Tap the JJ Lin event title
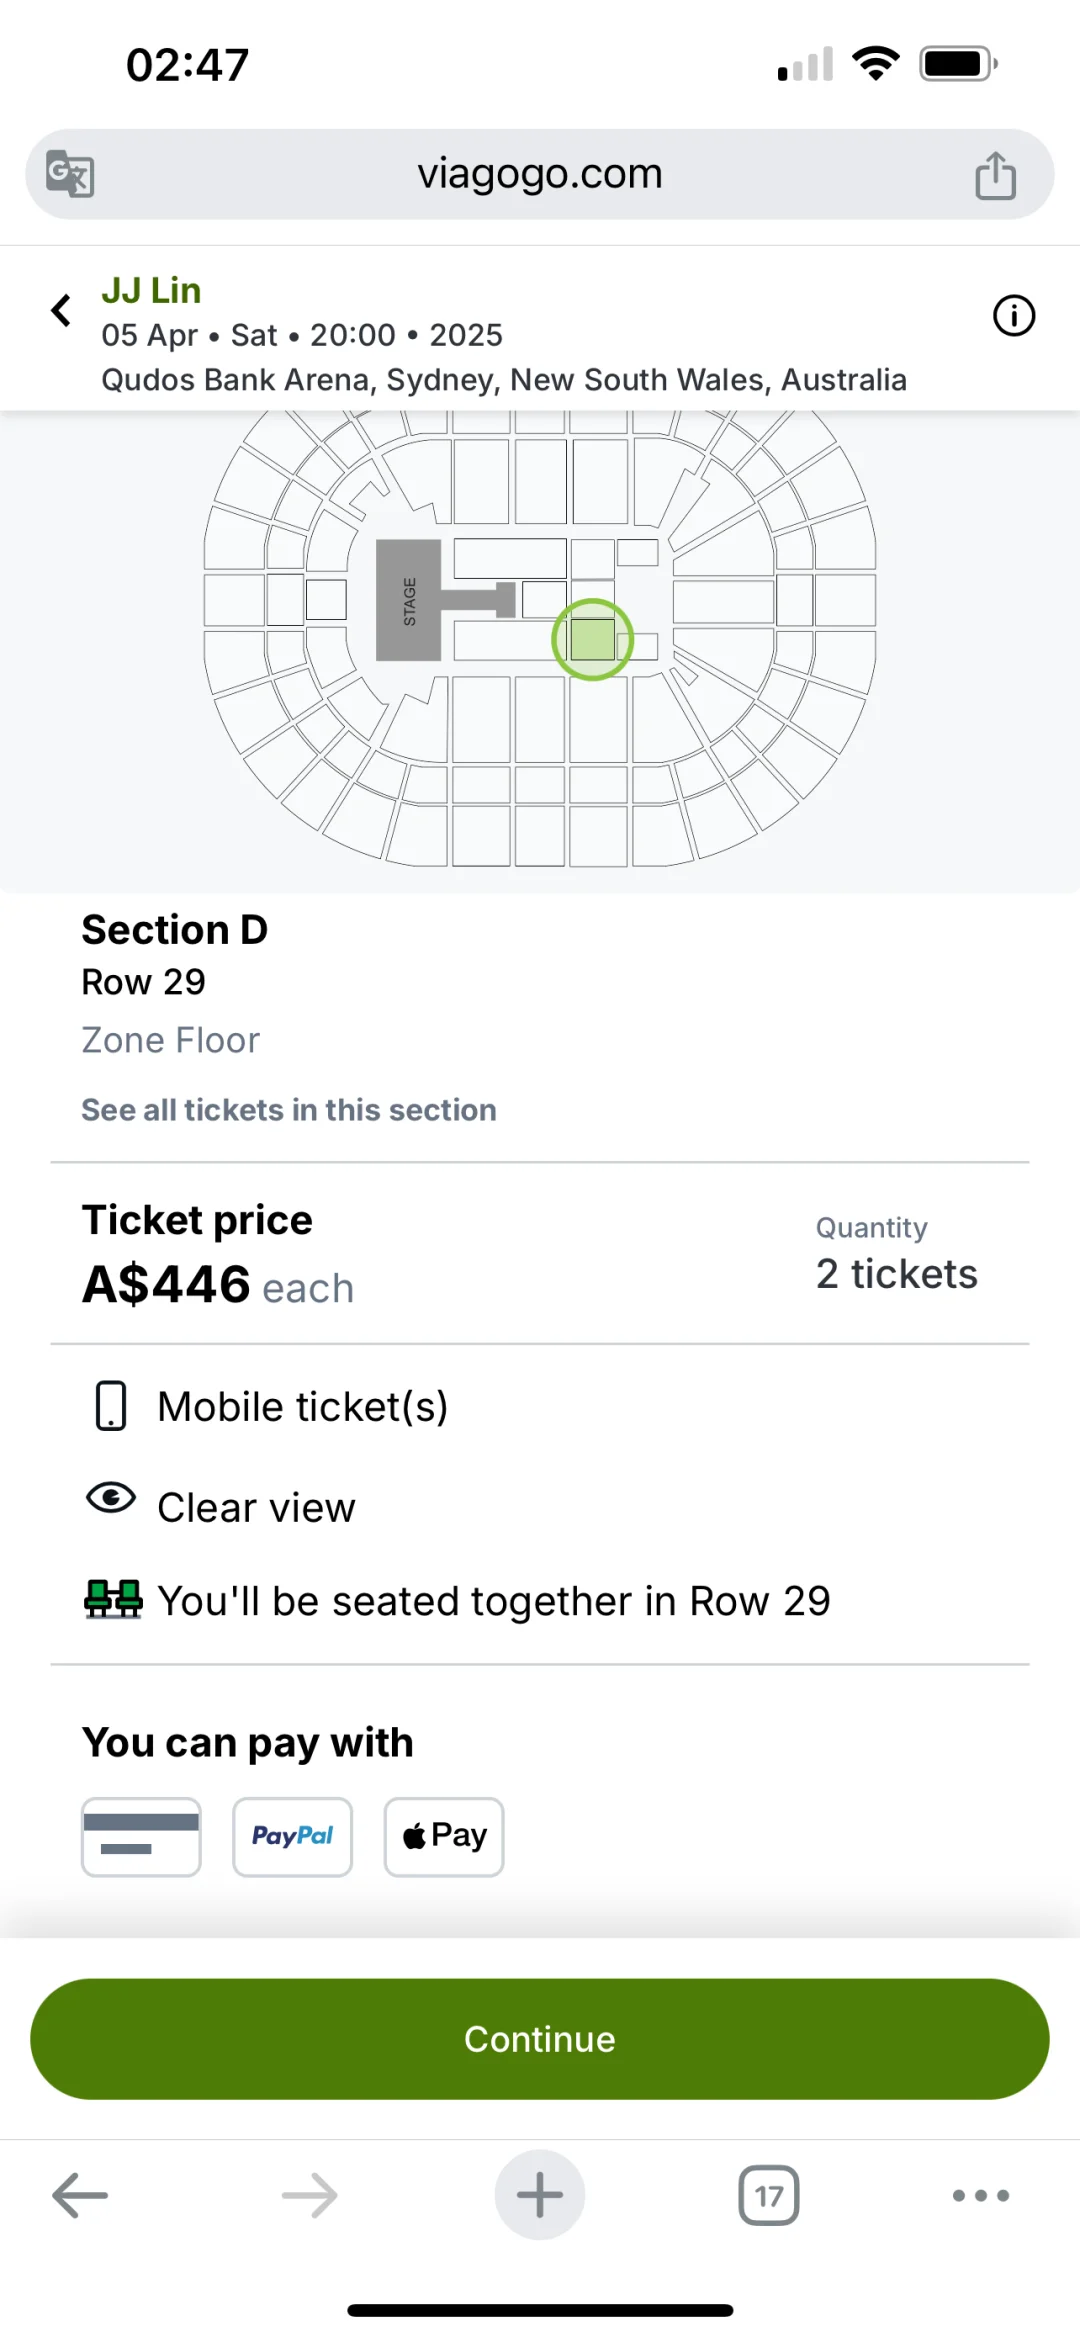This screenshot has width=1080, height=2337. pyautogui.click(x=151, y=290)
